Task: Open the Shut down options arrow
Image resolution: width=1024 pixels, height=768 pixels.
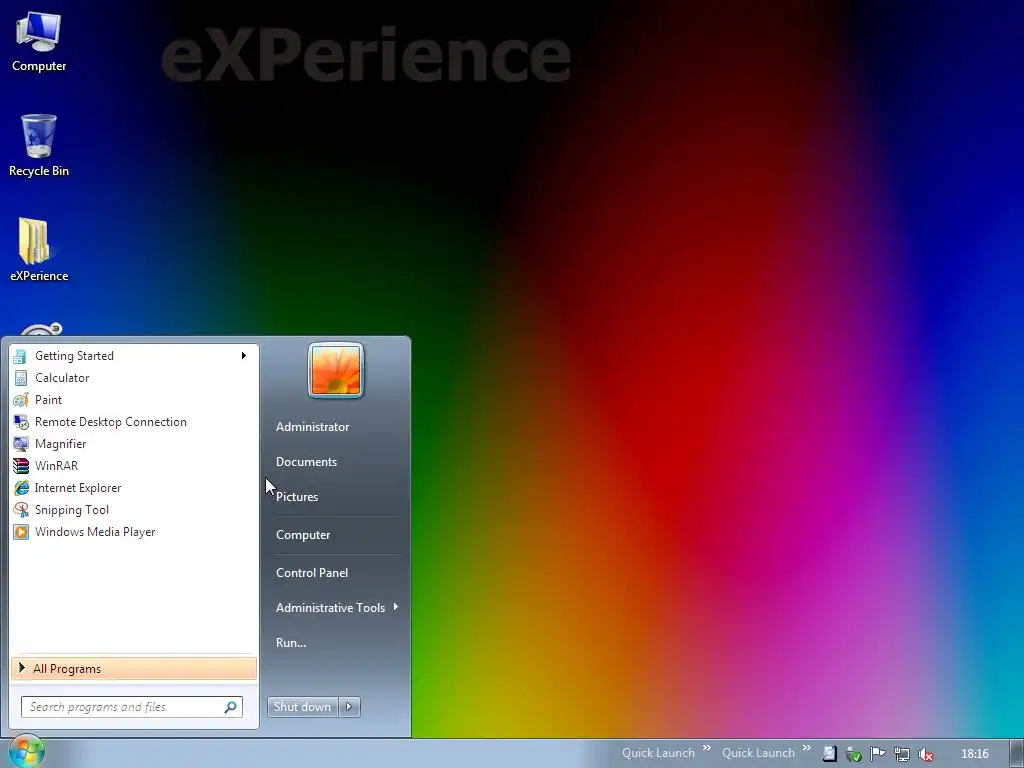Action: [349, 707]
